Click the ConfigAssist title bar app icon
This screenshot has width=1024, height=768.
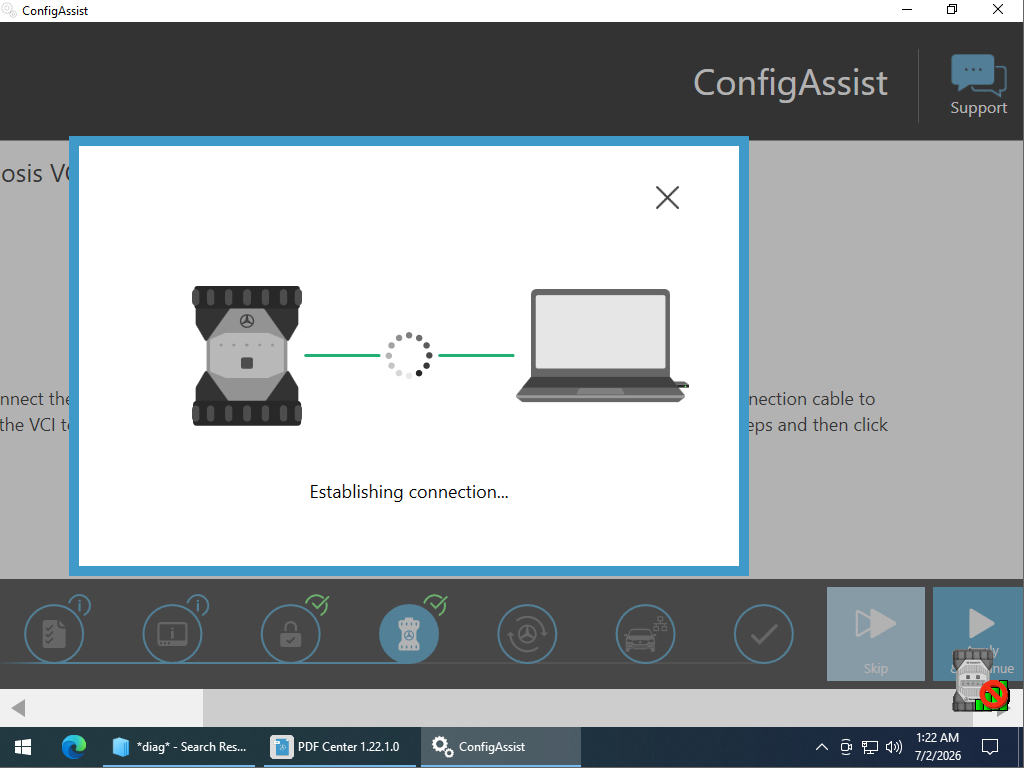pos(9,10)
